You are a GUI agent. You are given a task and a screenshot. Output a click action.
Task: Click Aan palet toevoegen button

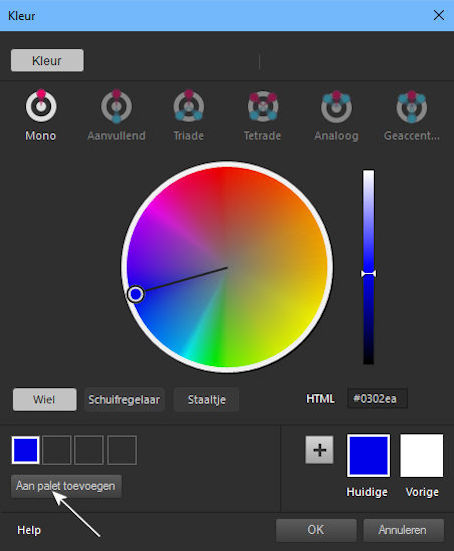[66, 486]
